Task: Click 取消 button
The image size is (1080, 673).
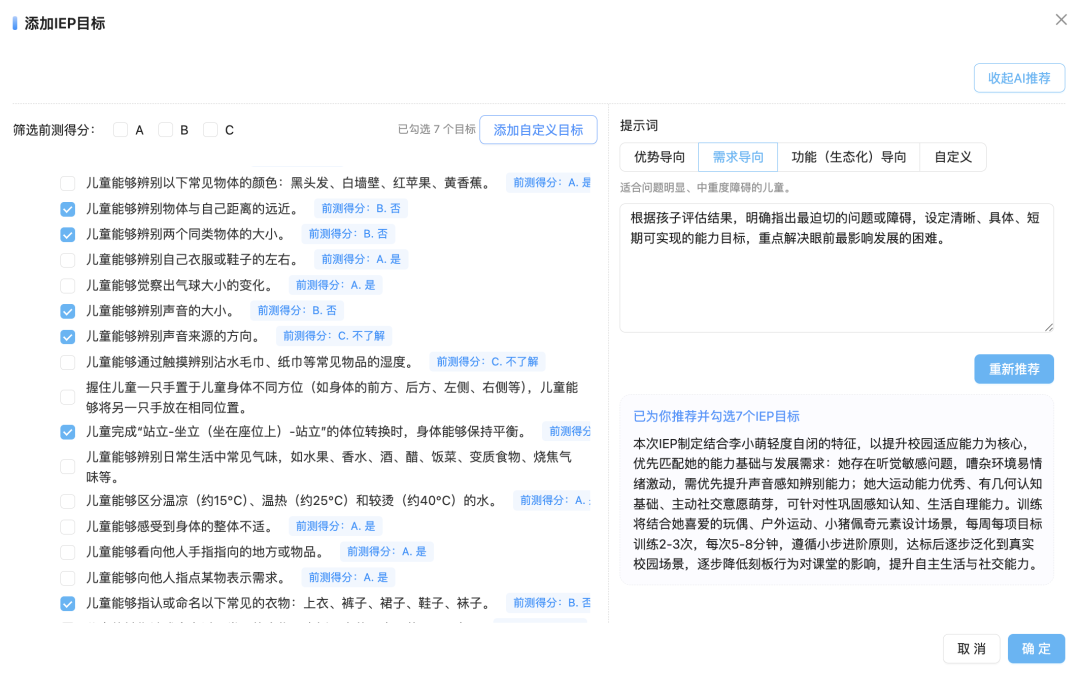Action: tap(971, 648)
